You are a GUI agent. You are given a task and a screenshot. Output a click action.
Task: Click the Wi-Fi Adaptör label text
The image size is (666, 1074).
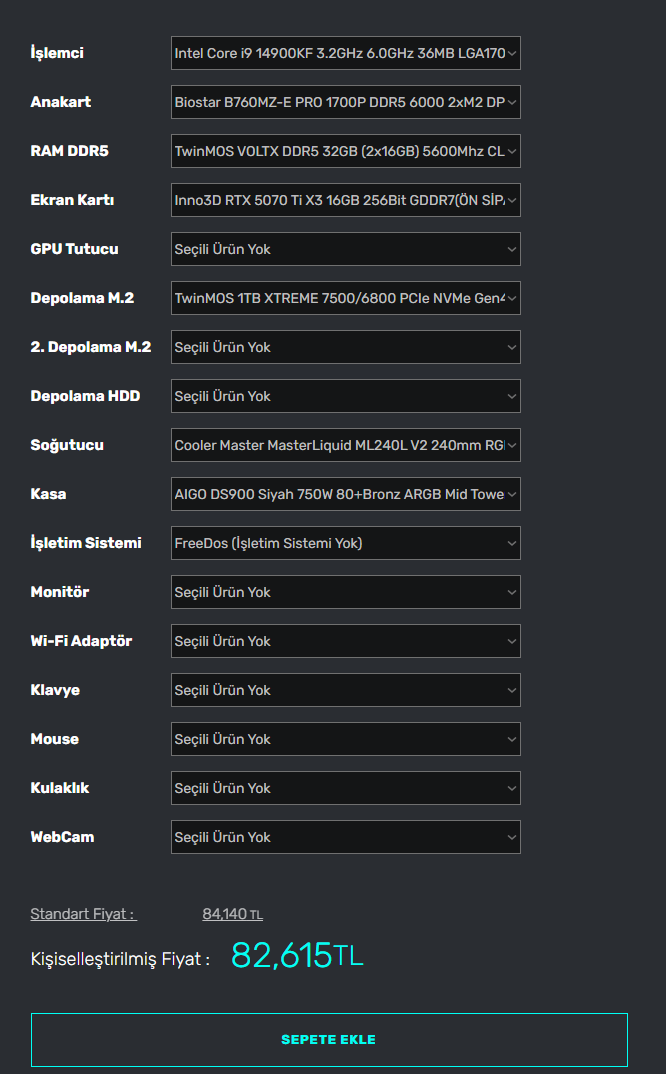click(x=81, y=641)
